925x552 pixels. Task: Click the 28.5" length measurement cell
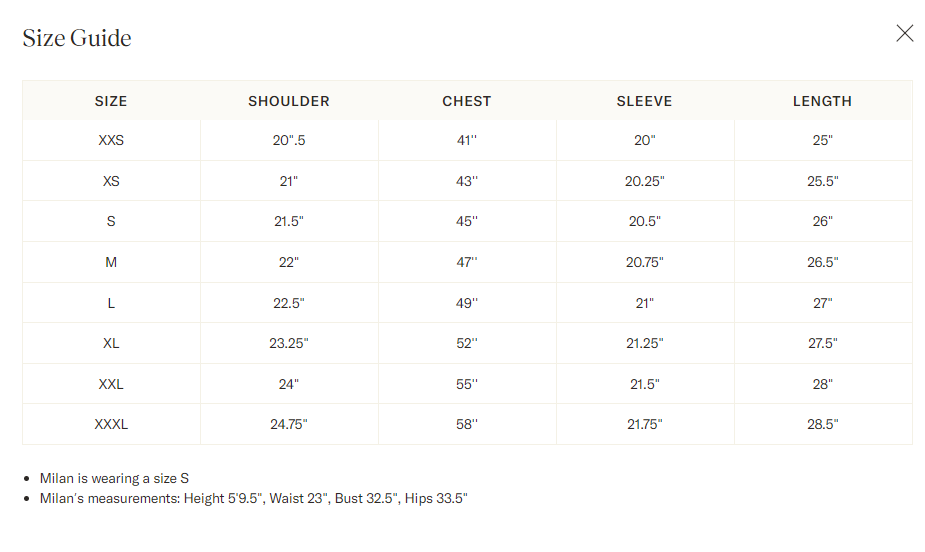click(x=822, y=424)
